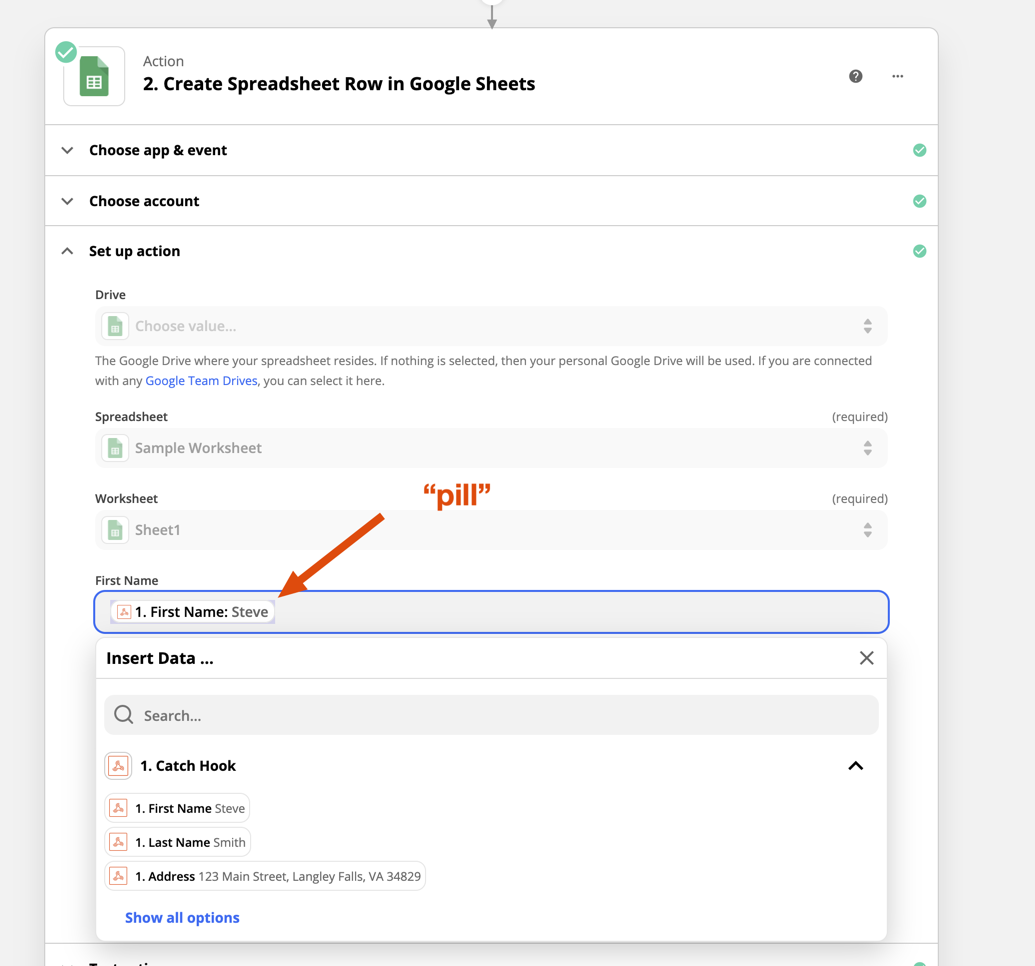
Task: Click the Worksheet field label
Action: [x=127, y=499]
